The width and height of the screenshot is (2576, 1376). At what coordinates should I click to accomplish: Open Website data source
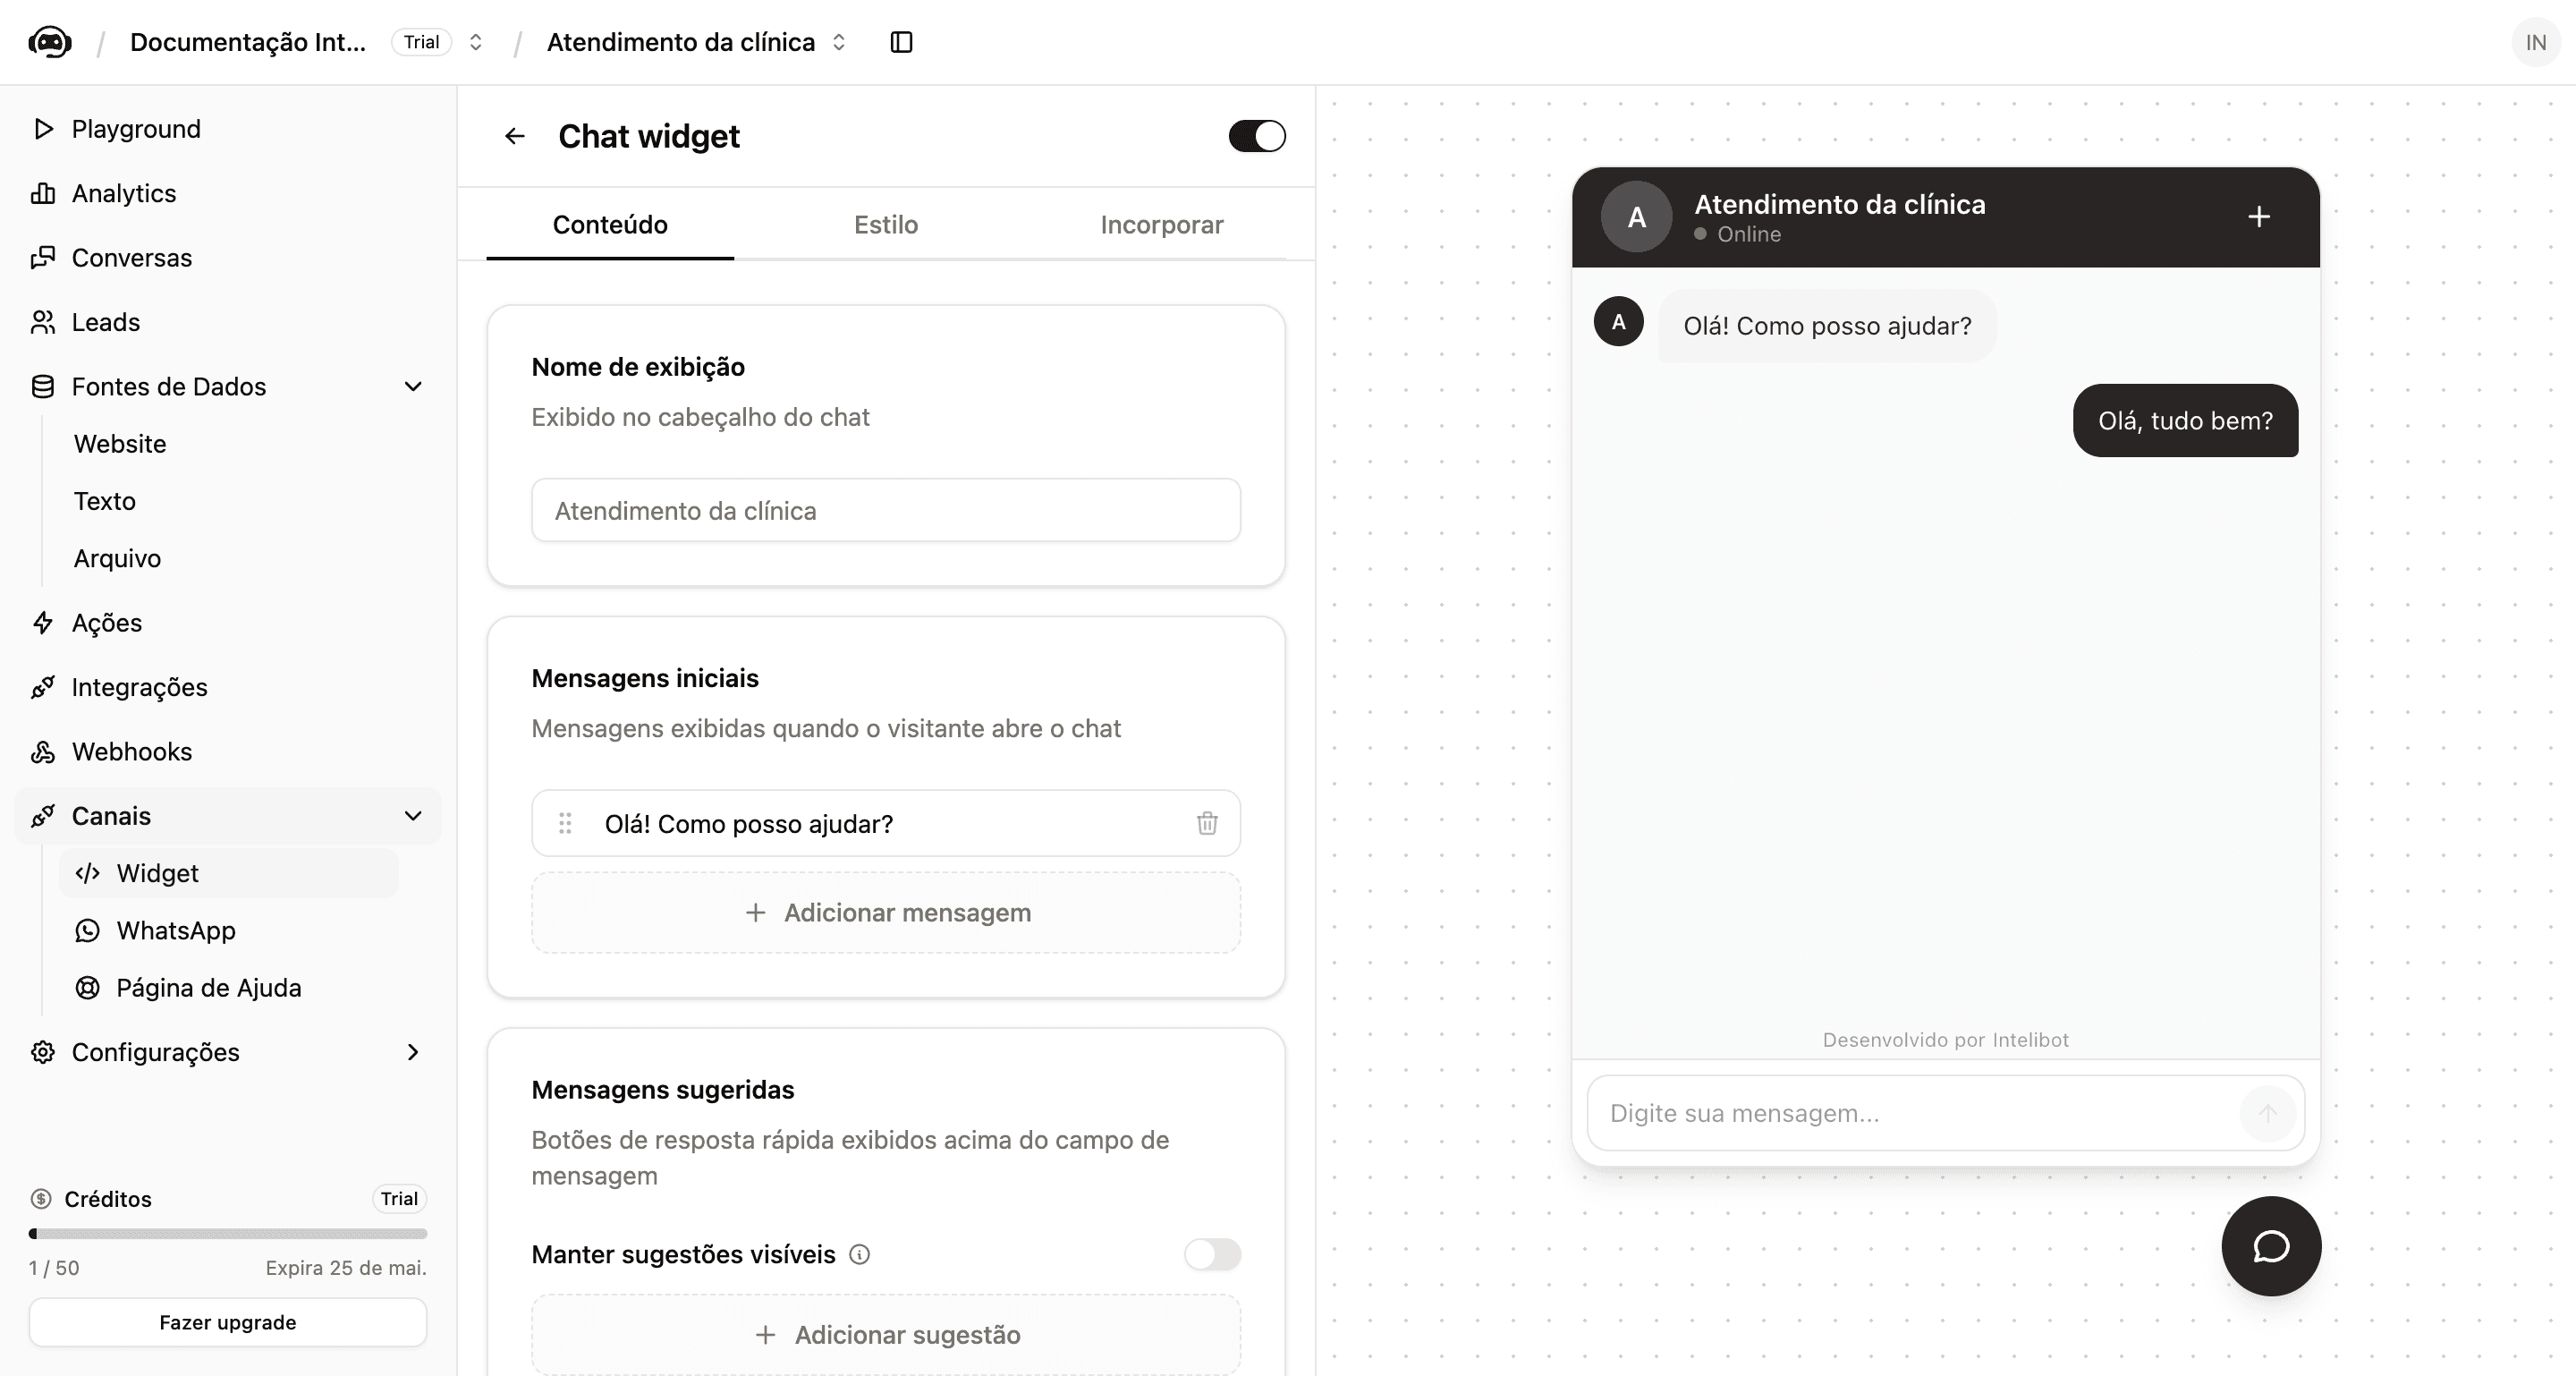click(120, 444)
